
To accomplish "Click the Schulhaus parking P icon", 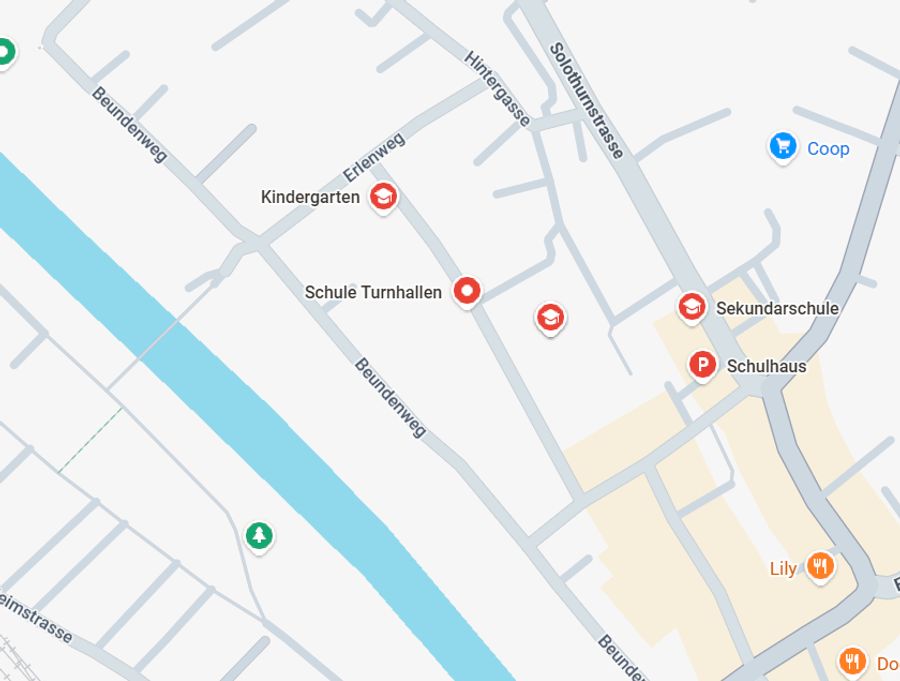I will click(x=702, y=365).
